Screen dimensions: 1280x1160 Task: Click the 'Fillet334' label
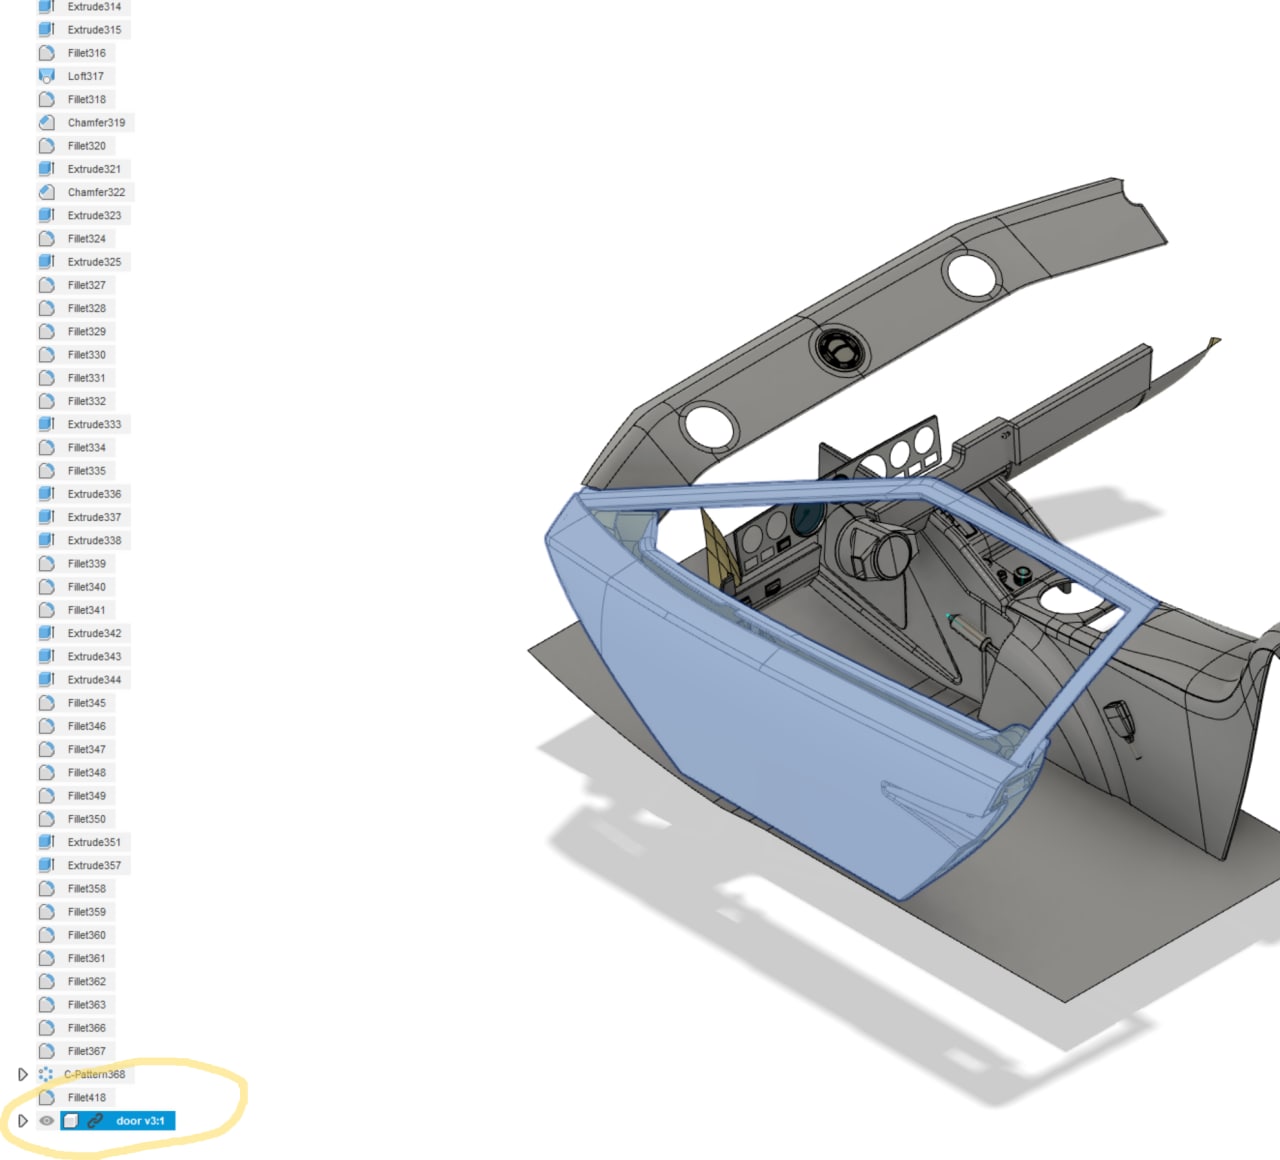[x=87, y=447]
